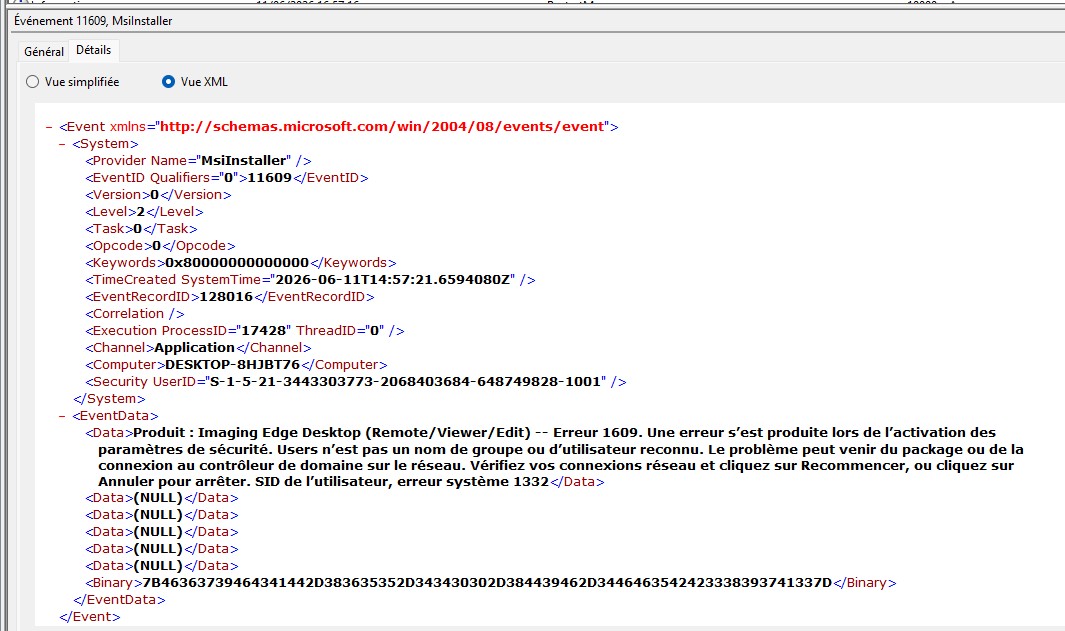Image resolution: width=1065 pixels, height=631 pixels.
Task: Click the TimeCreated SystemTime value
Action: coord(393,280)
